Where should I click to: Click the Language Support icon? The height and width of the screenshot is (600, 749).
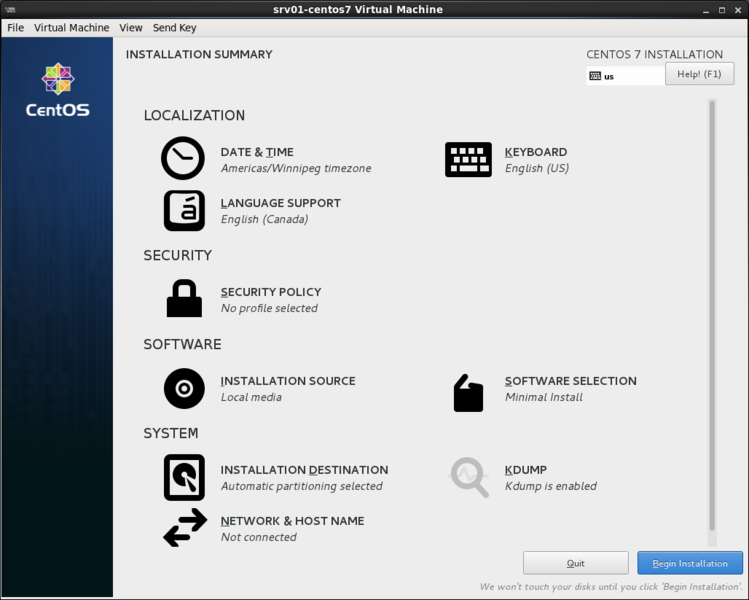coord(184,211)
